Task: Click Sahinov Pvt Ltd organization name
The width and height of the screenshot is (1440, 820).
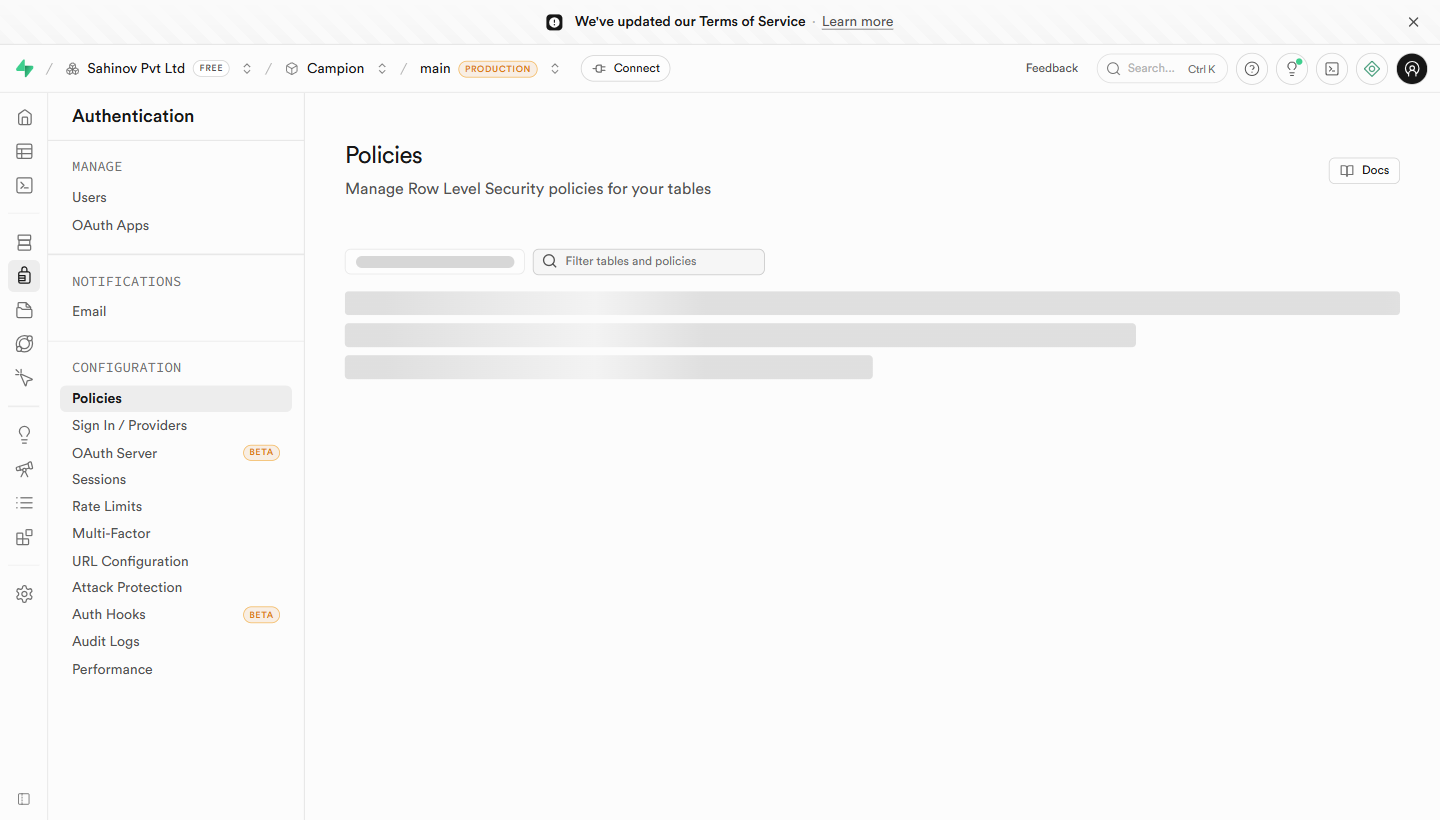Action: (x=136, y=68)
